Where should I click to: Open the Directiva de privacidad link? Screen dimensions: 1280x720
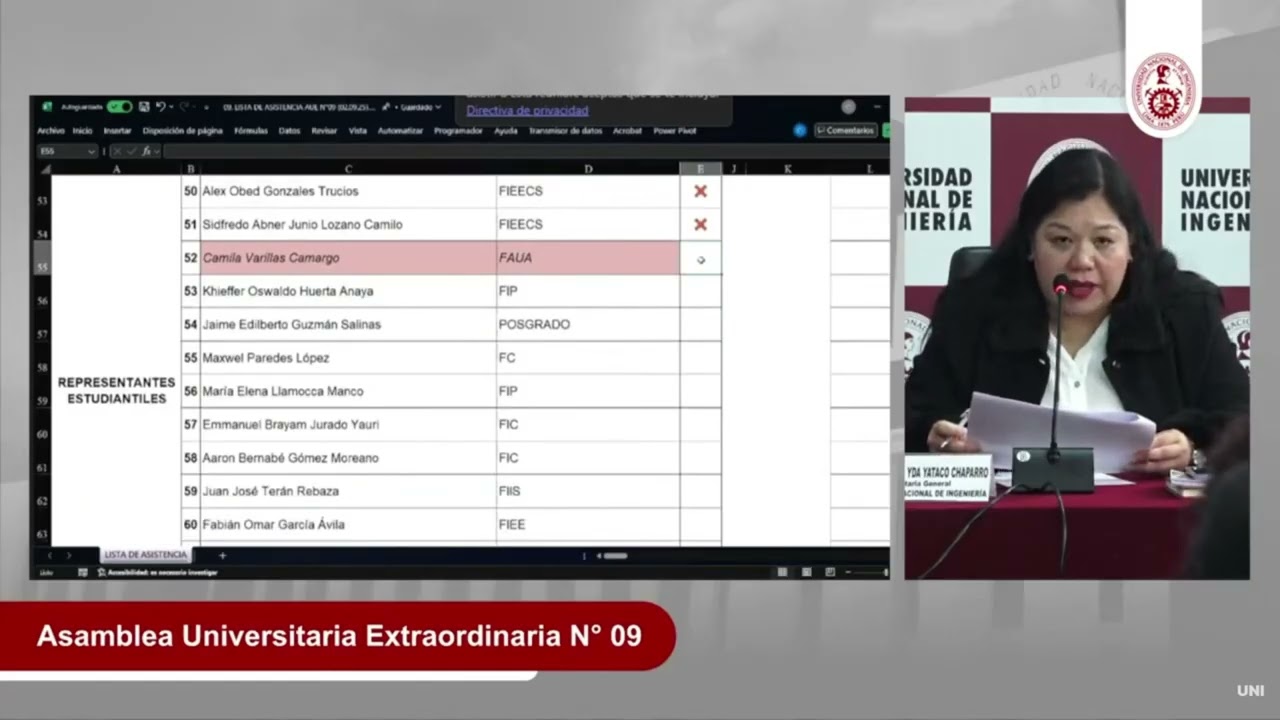(527, 111)
